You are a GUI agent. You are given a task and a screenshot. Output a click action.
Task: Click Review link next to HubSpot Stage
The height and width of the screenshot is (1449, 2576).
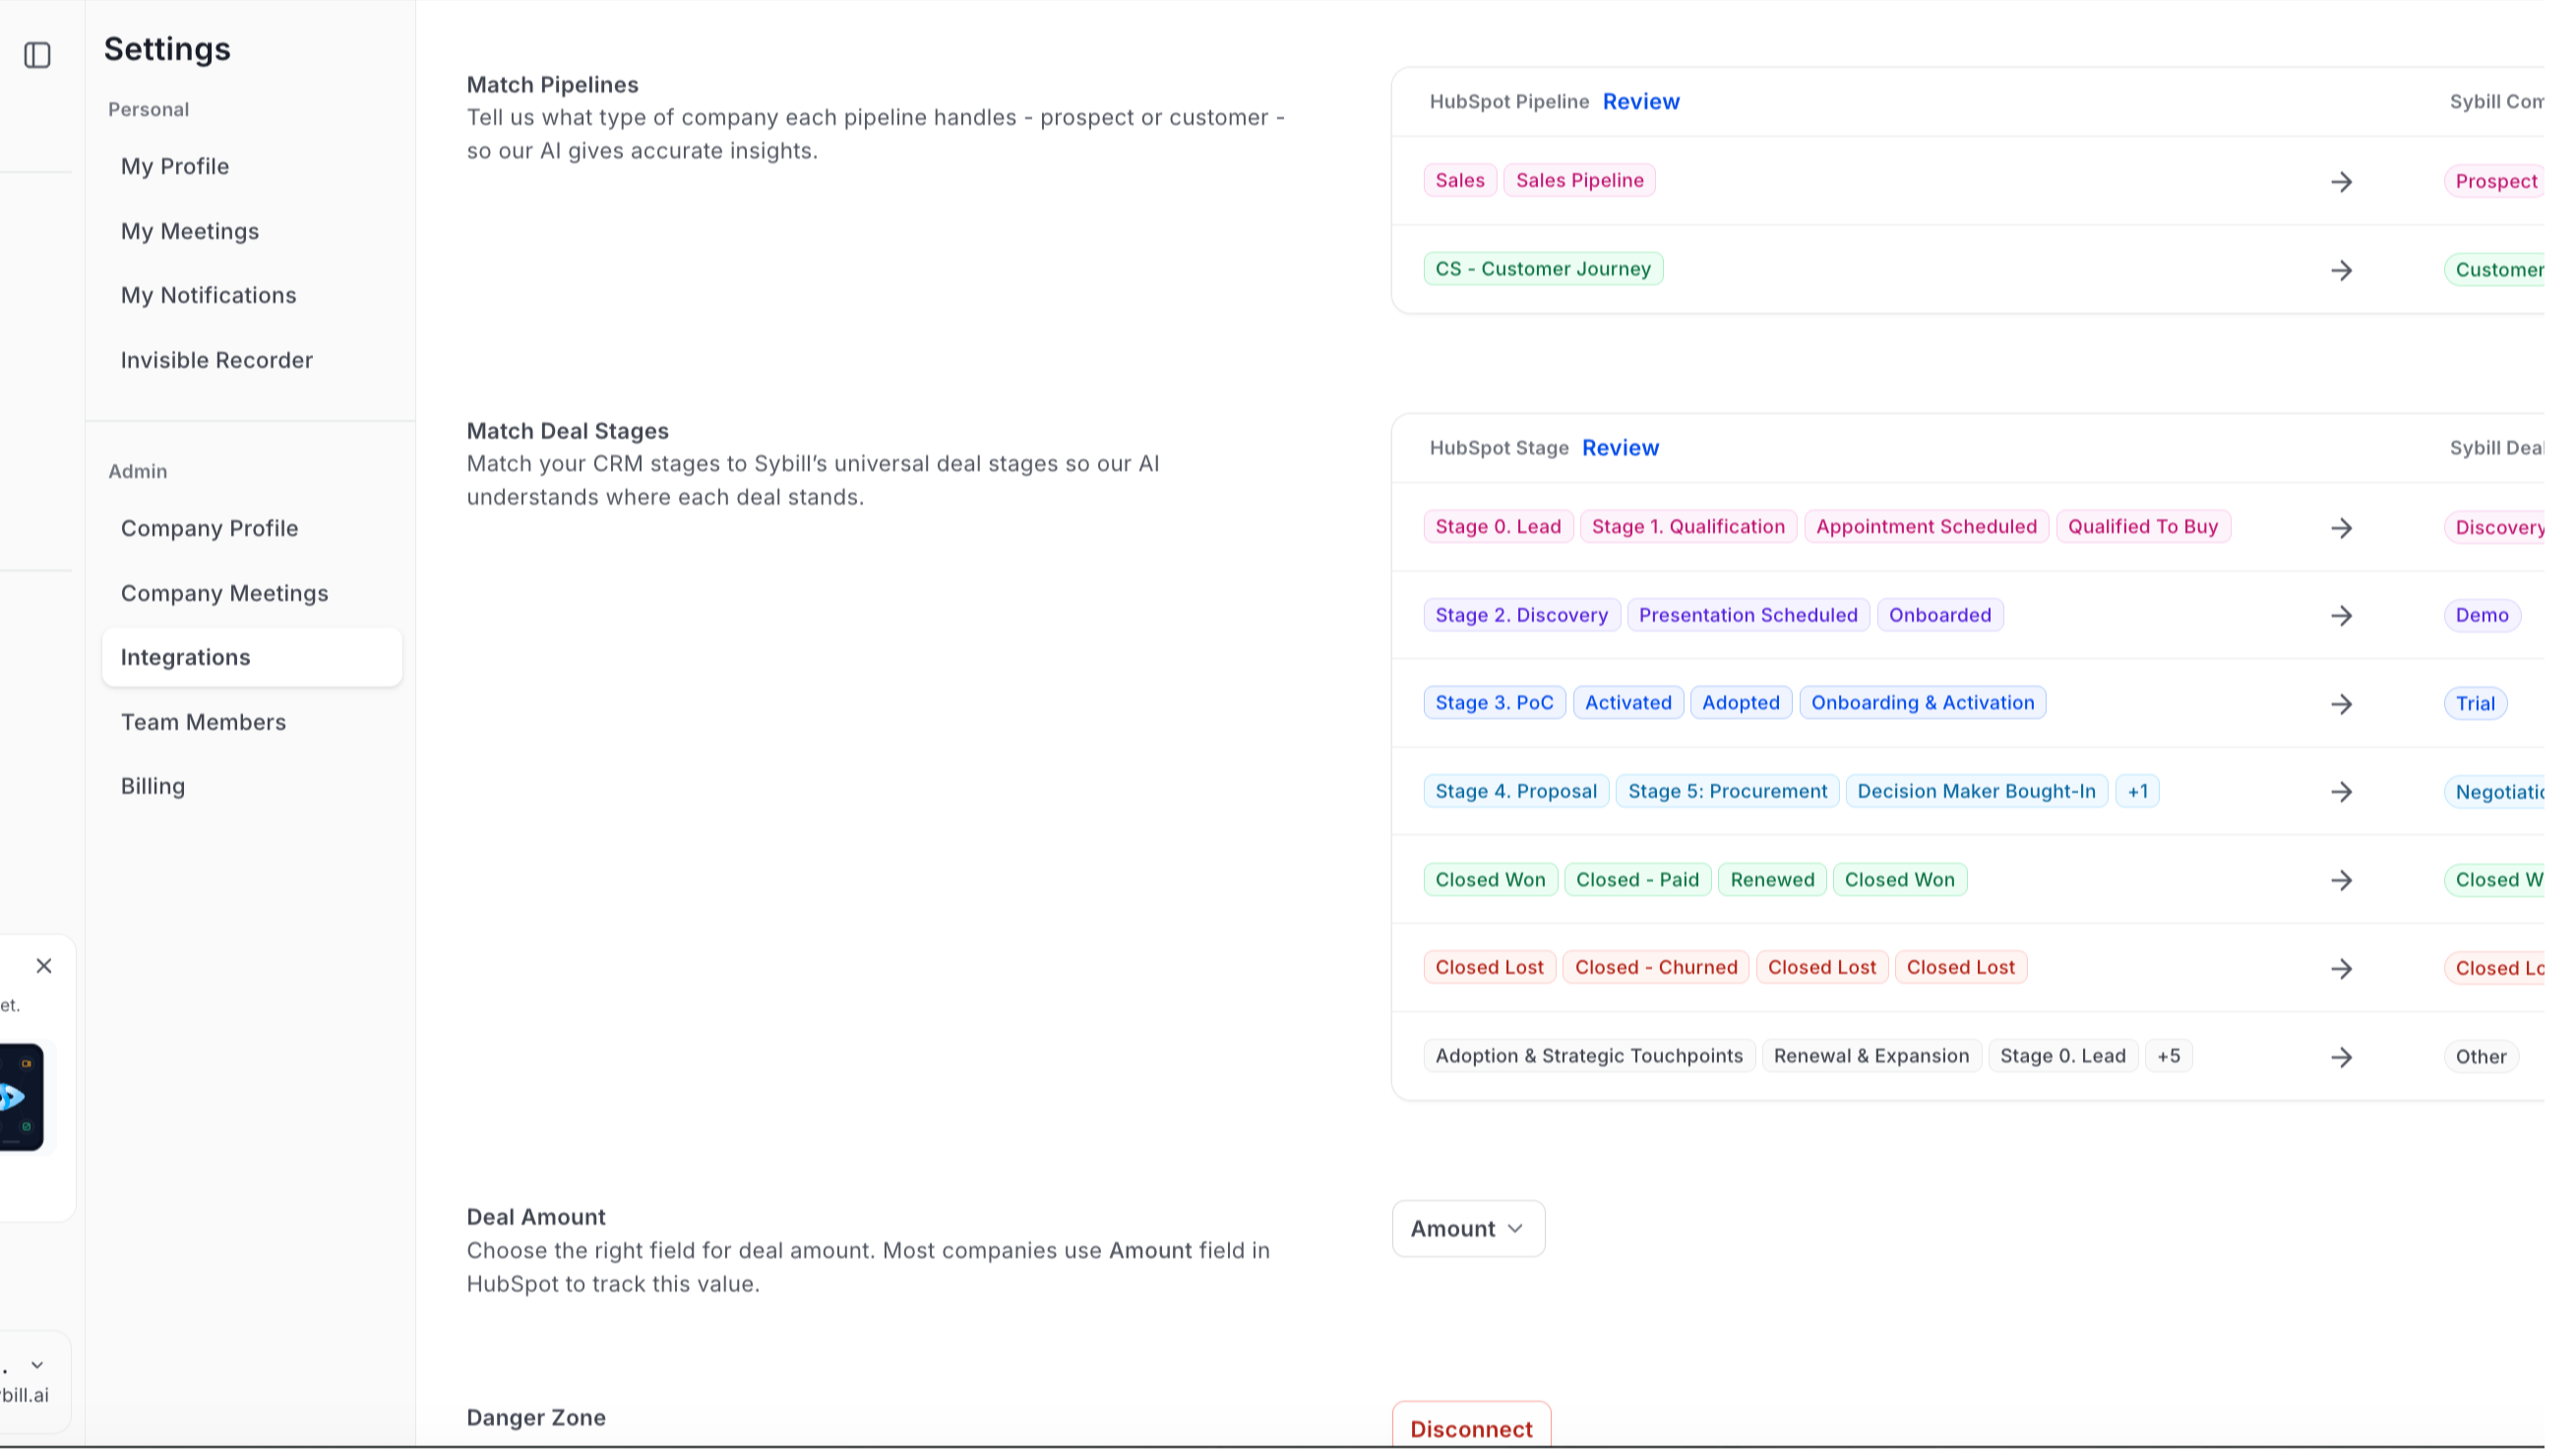1620,448
